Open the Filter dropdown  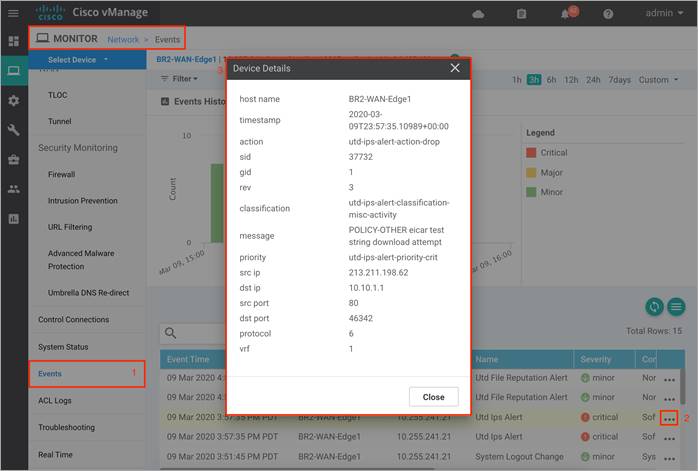pyautogui.click(x=179, y=79)
